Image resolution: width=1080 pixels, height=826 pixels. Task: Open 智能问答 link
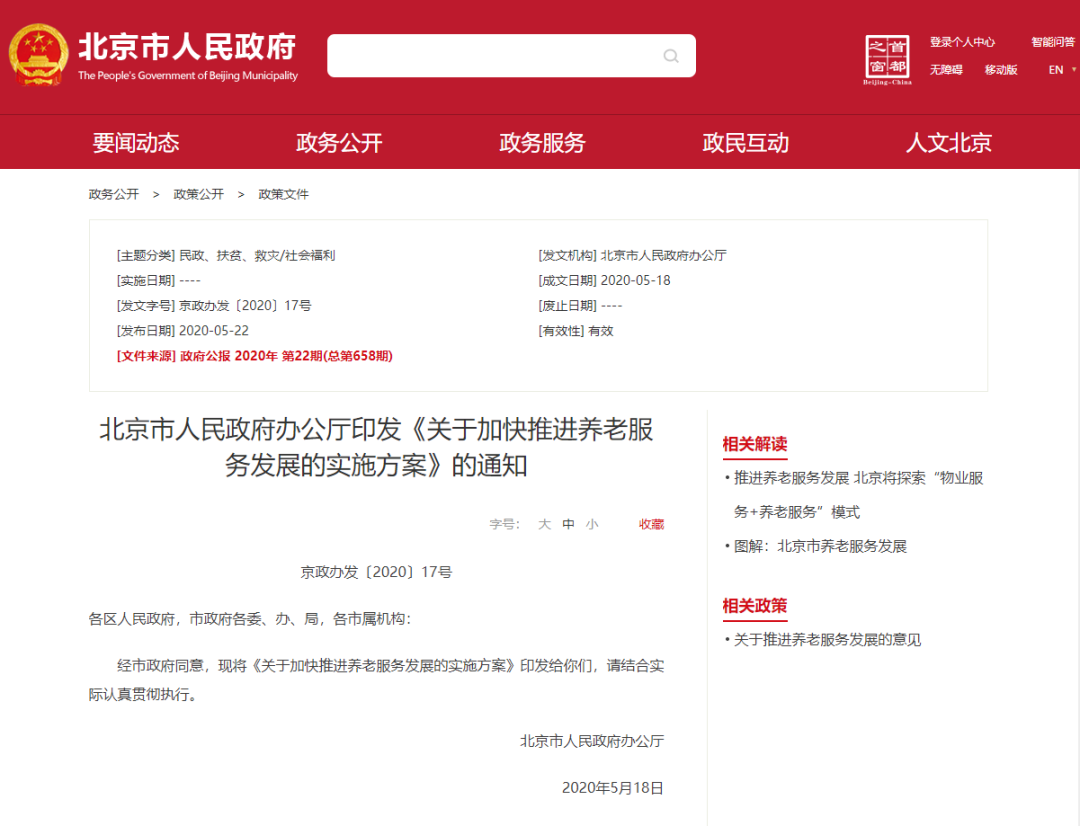pyautogui.click(x=1053, y=42)
